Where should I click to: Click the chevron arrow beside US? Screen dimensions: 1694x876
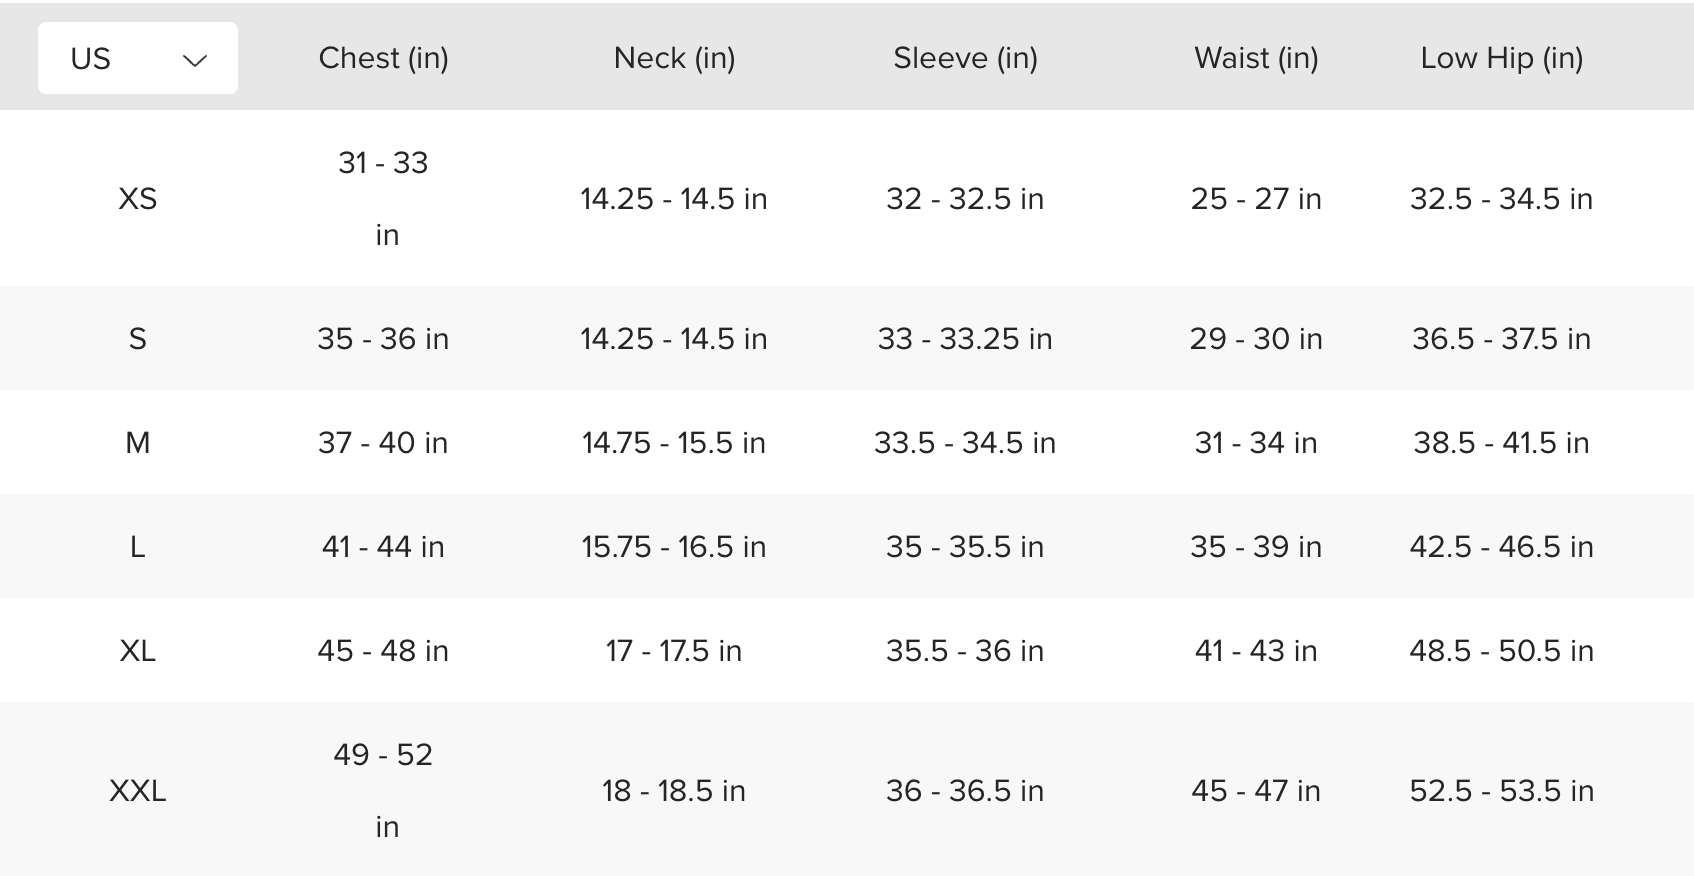coord(195,60)
